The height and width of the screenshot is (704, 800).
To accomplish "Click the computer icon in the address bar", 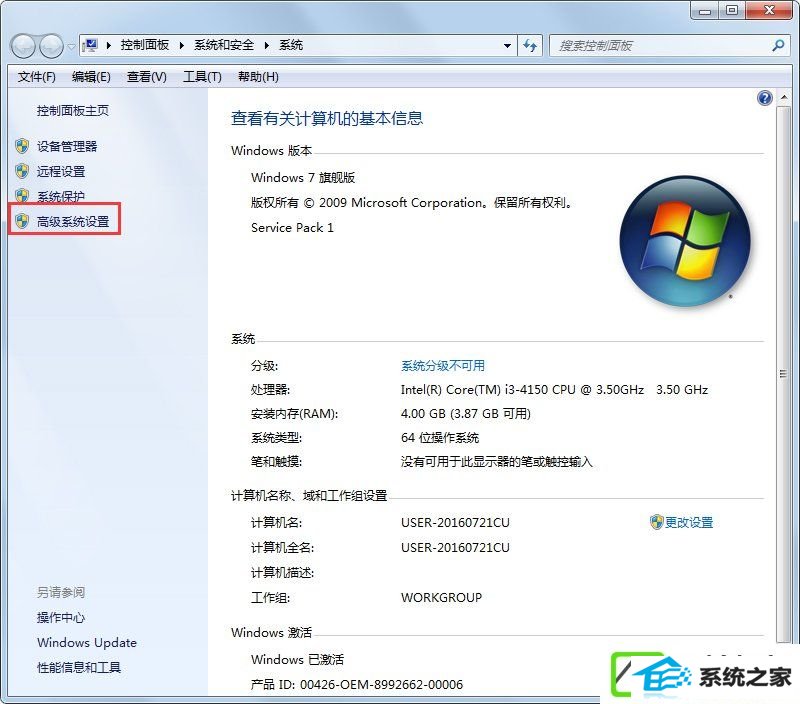I will [x=91, y=45].
